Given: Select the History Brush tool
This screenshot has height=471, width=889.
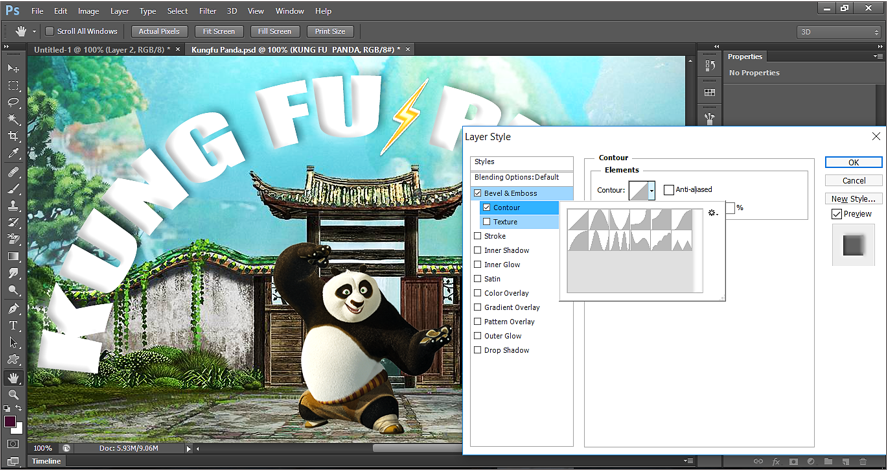Looking at the screenshot, I should coord(13,223).
